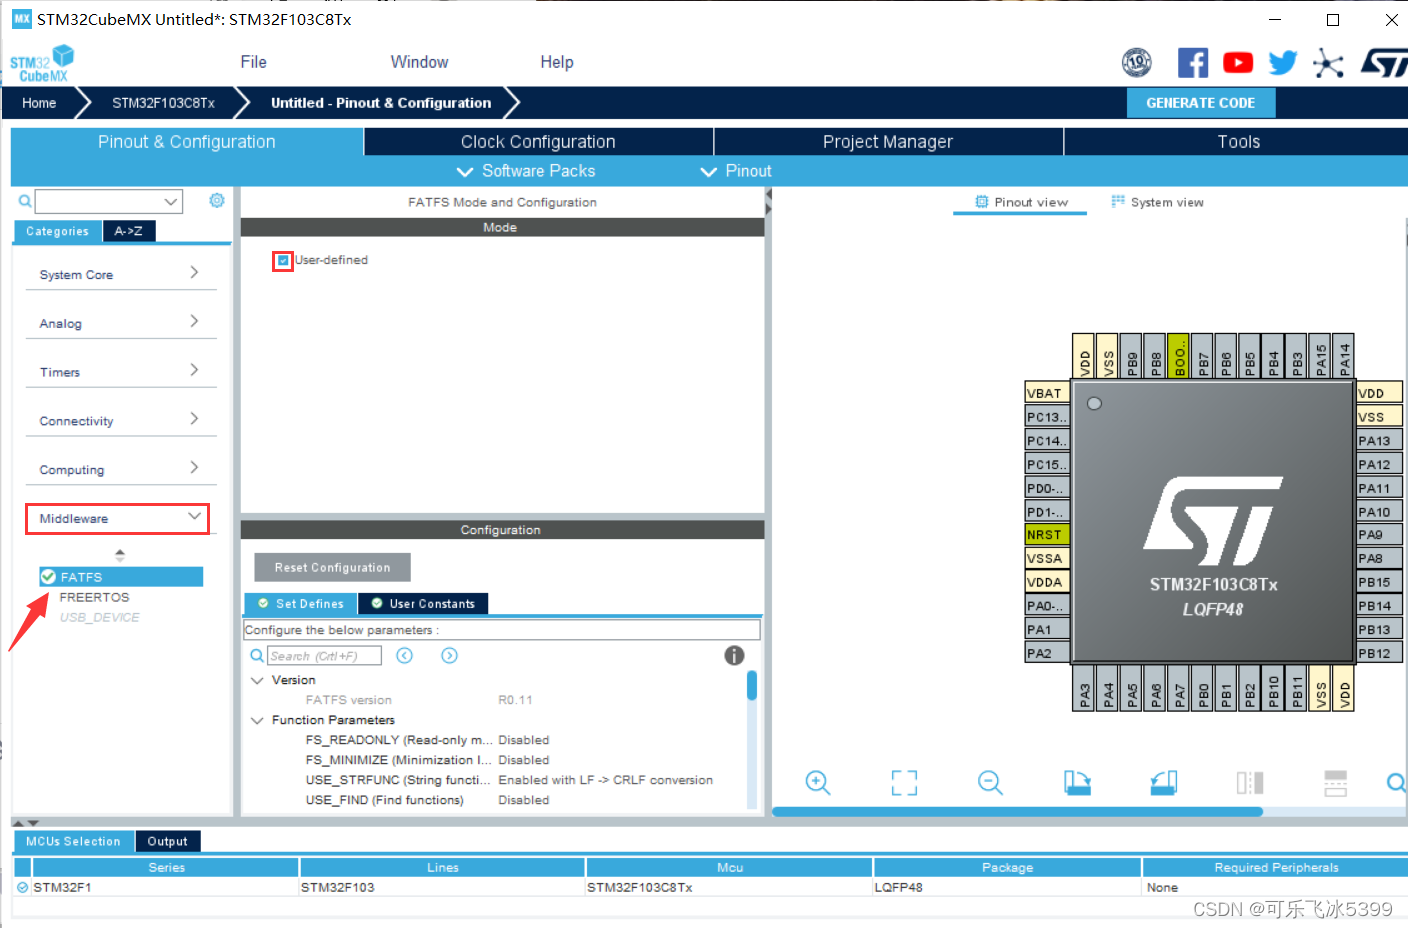Select FREERTOS middleware
Viewport: 1408px width, 928px height.
click(94, 597)
